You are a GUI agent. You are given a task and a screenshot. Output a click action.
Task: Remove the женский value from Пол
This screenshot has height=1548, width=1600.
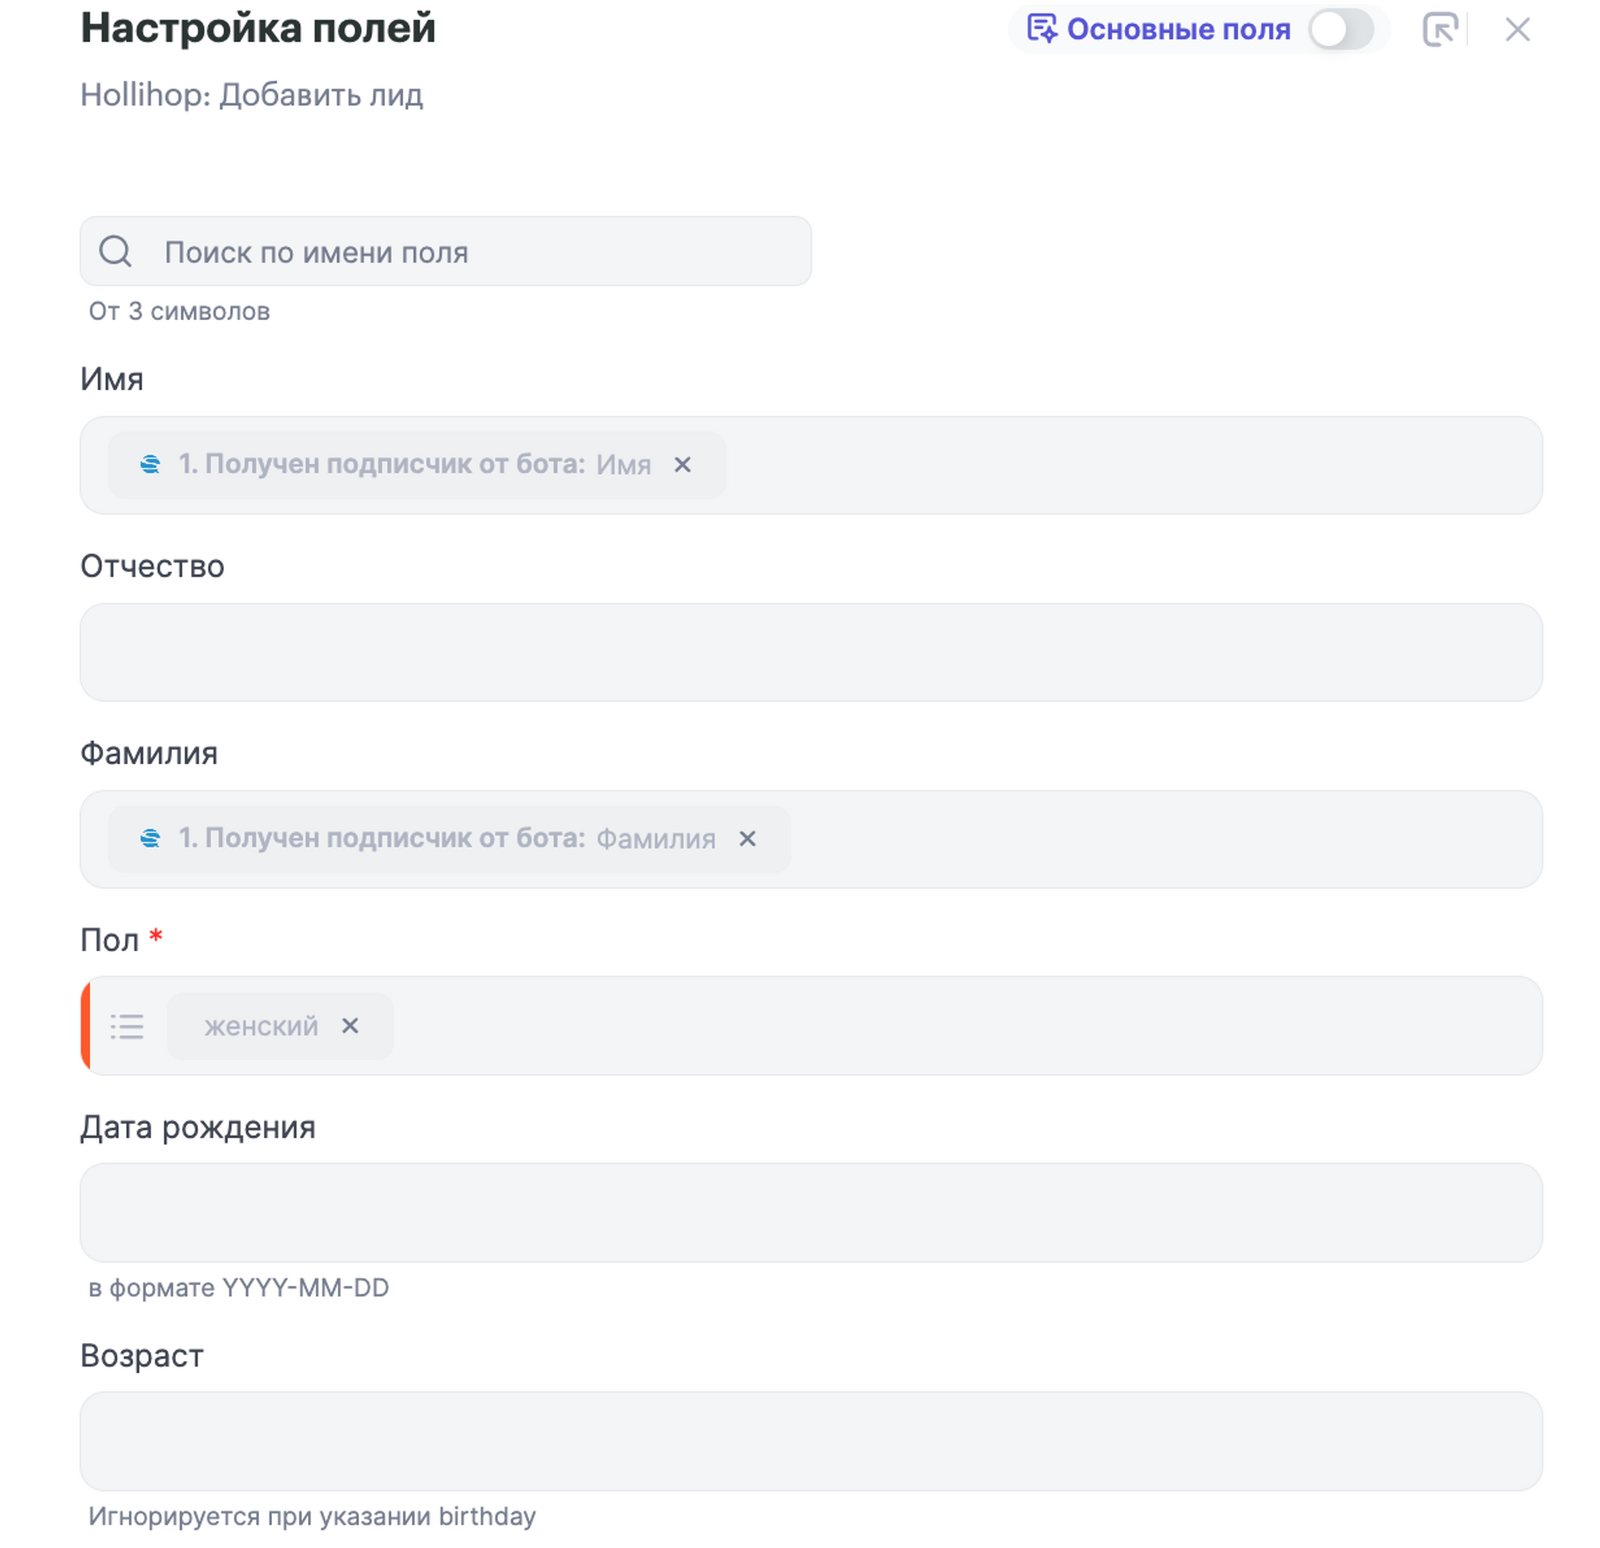350,1026
